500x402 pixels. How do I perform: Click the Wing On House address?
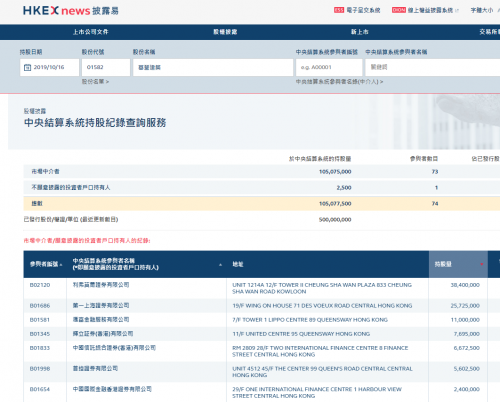[322, 306]
